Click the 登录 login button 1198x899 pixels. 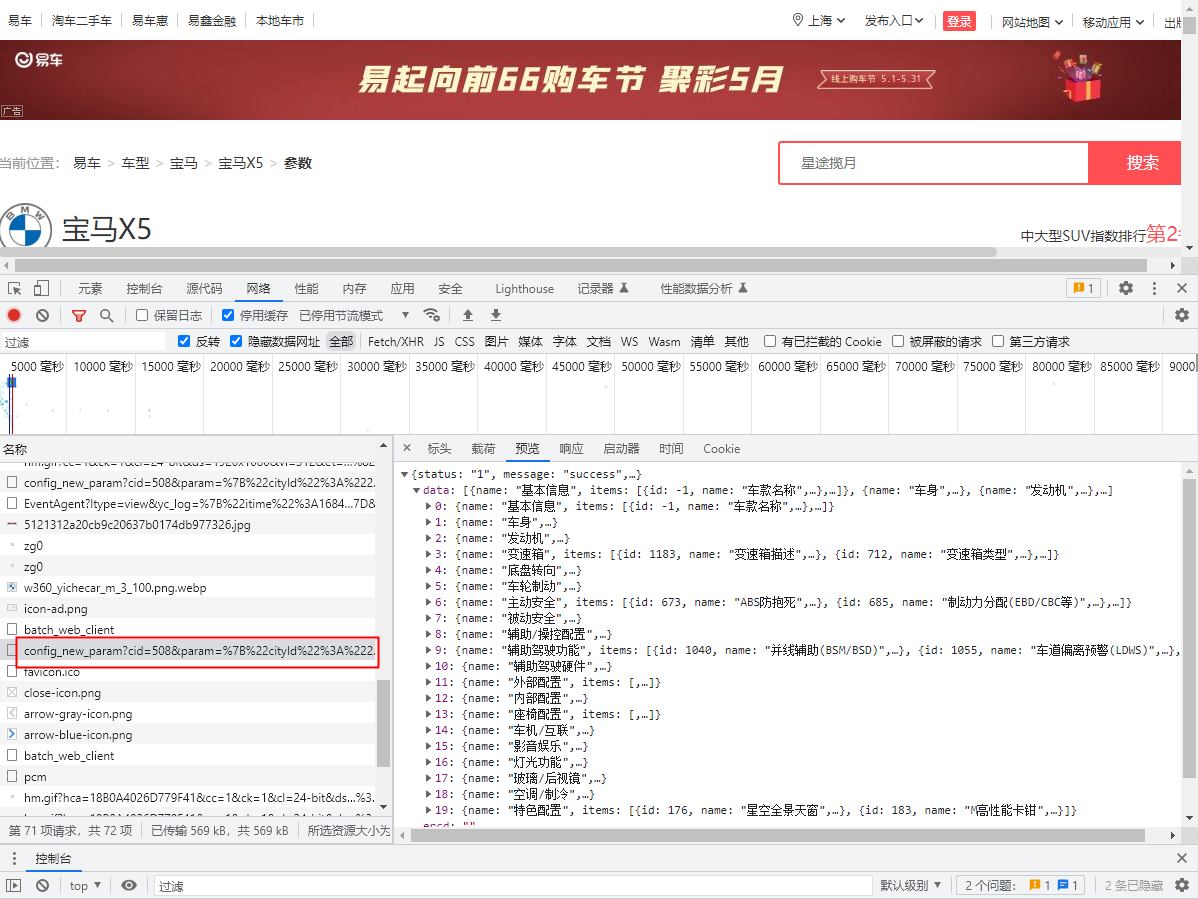tap(959, 21)
